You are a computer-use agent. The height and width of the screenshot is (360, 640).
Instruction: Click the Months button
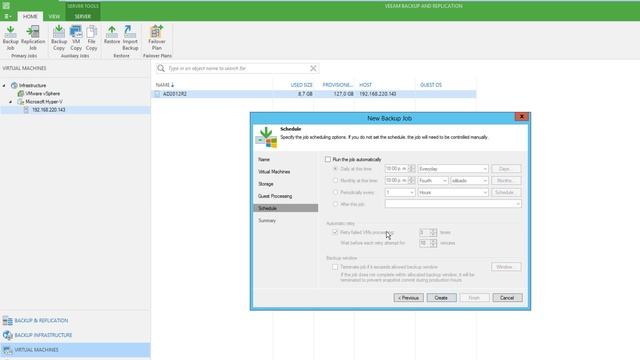506,180
